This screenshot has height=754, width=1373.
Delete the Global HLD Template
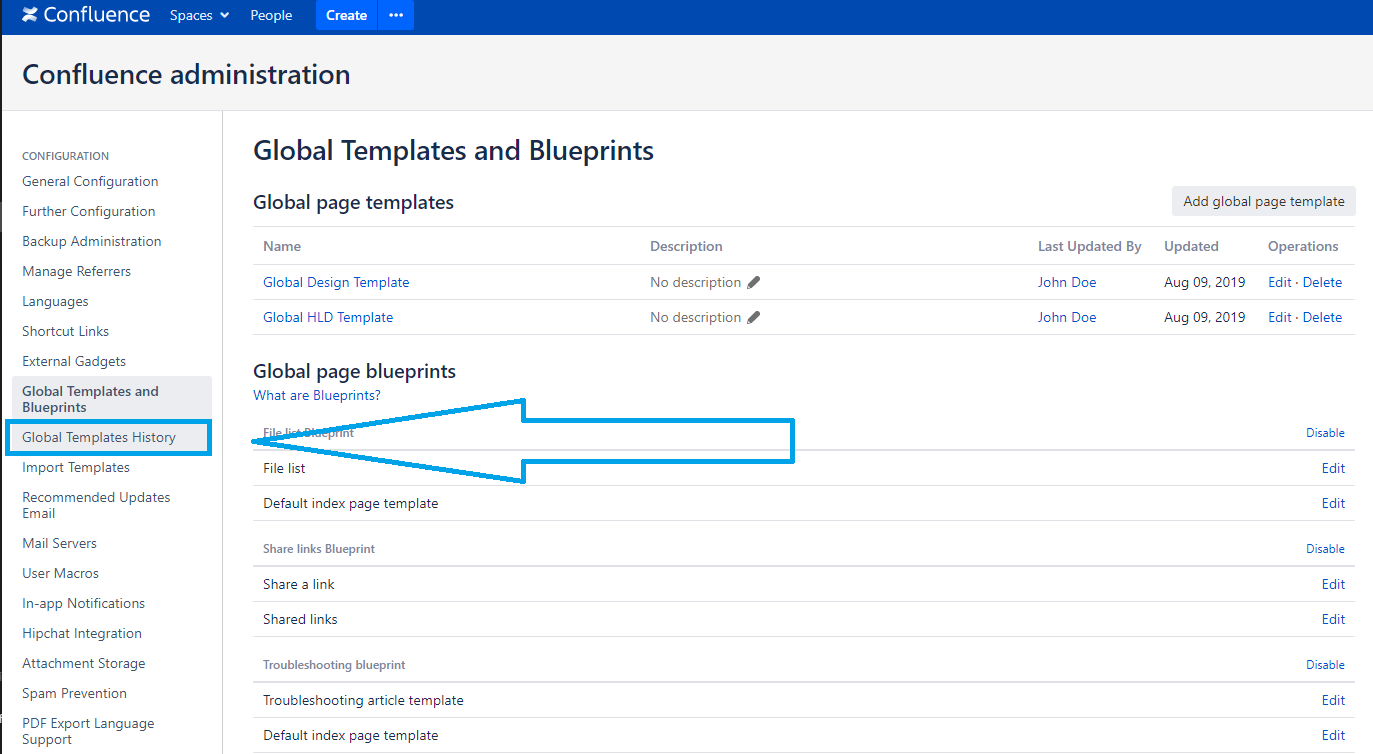(1322, 317)
